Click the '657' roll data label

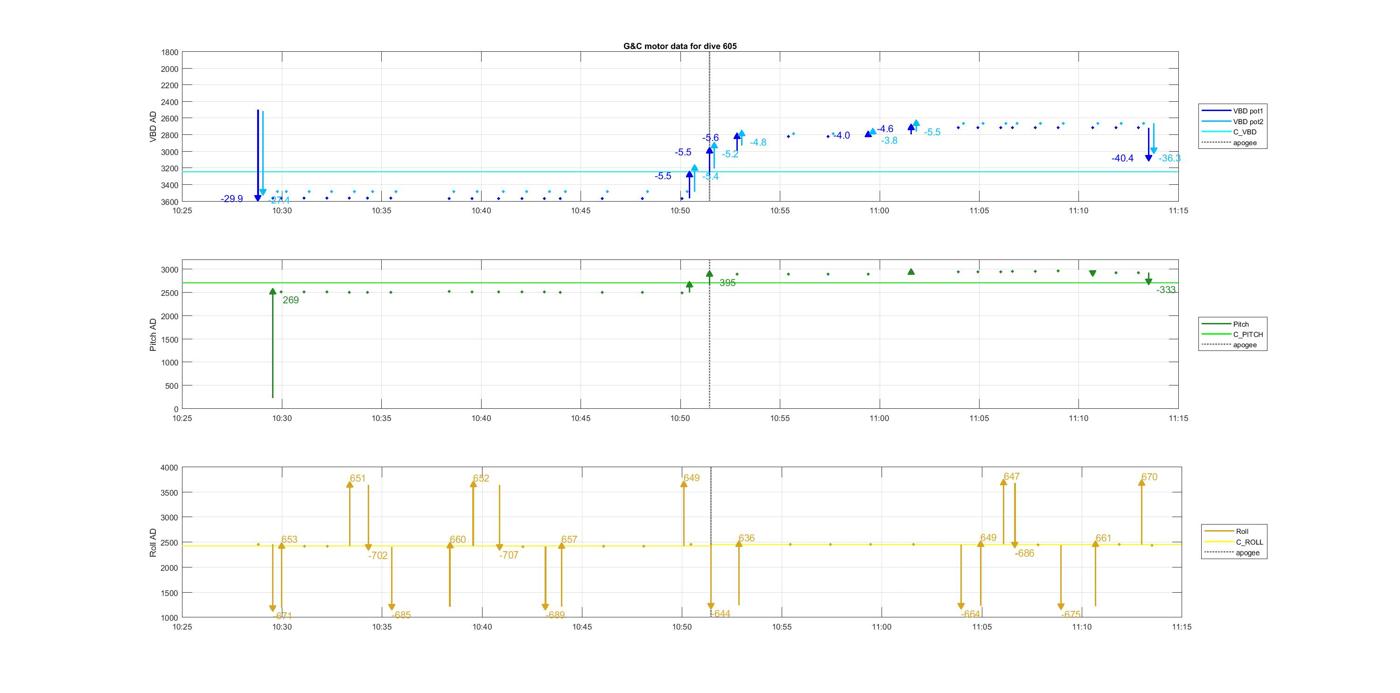569,540
